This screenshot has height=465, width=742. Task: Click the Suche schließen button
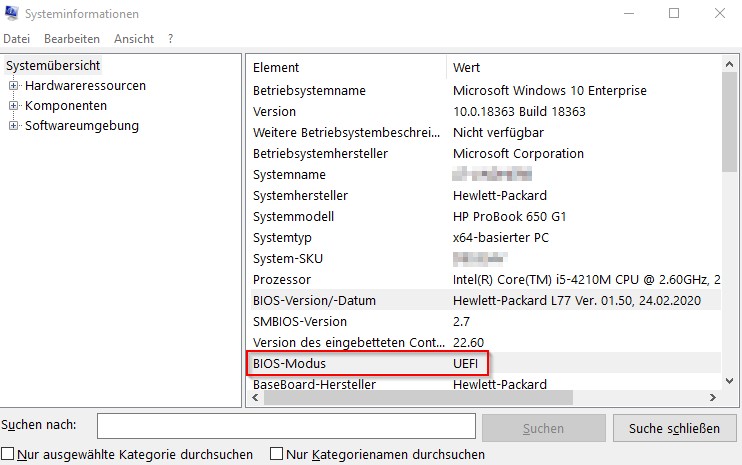674,428
